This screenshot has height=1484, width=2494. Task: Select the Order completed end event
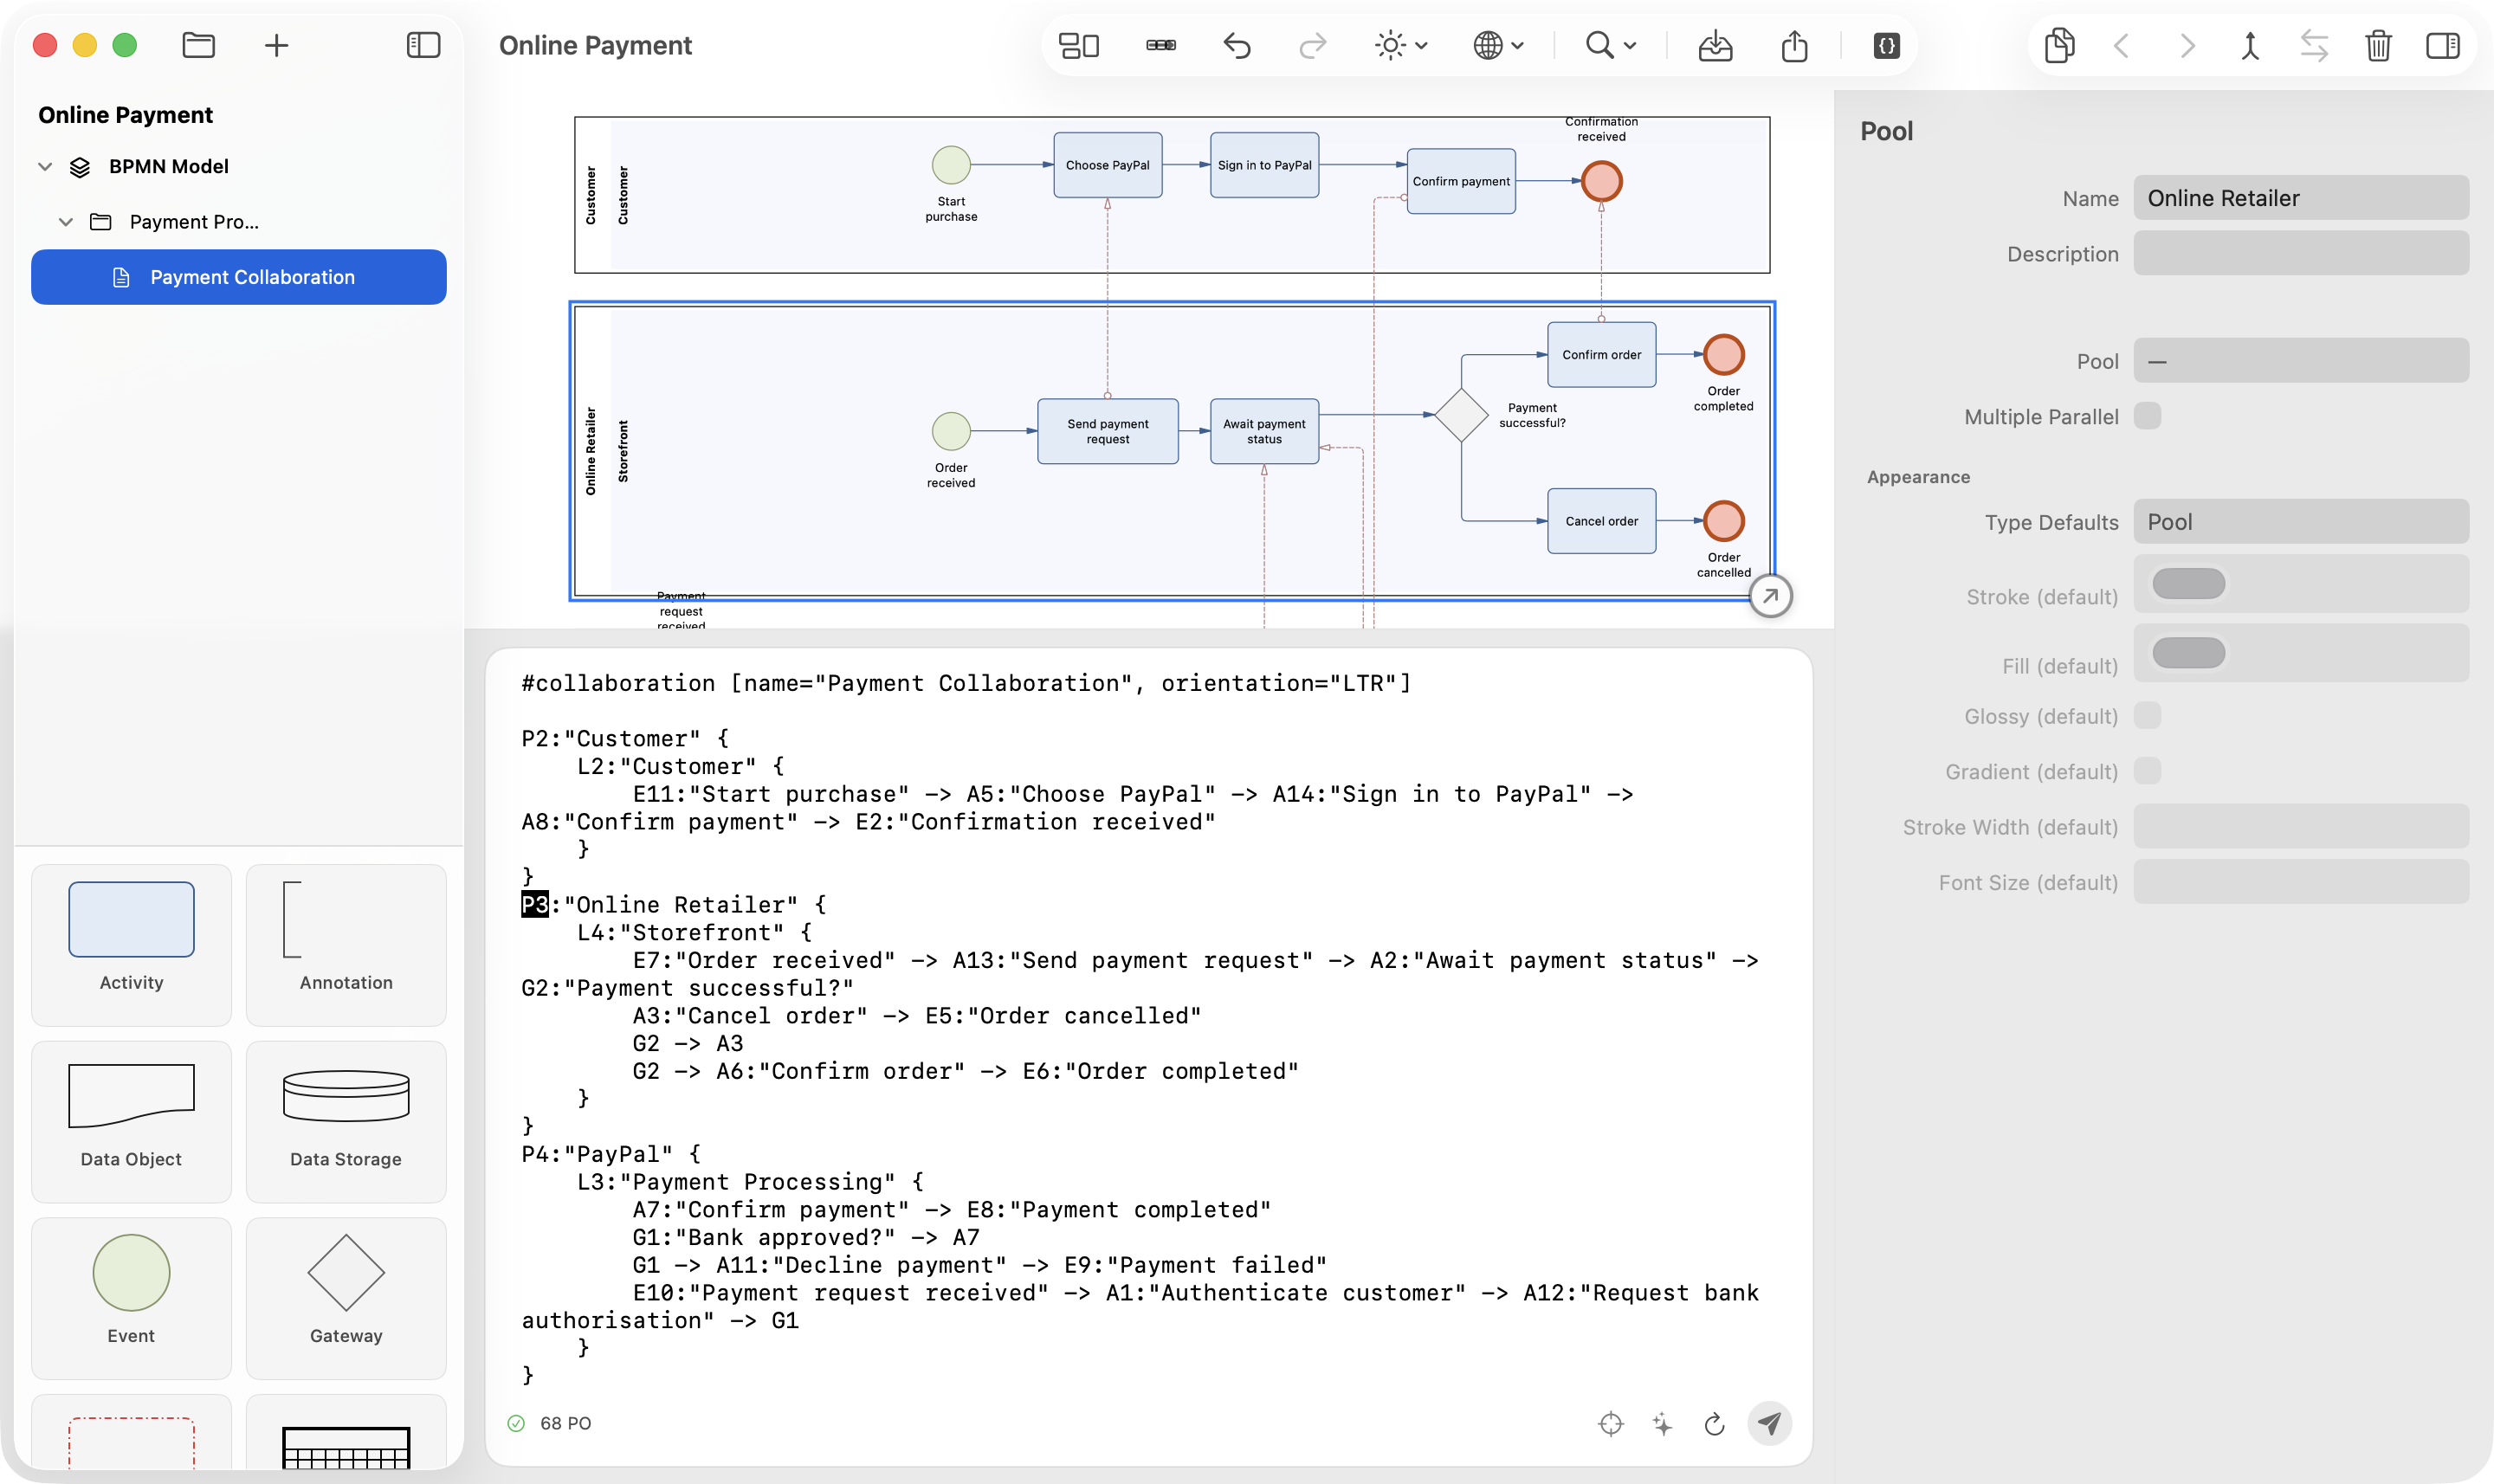tap(1724, 354)
